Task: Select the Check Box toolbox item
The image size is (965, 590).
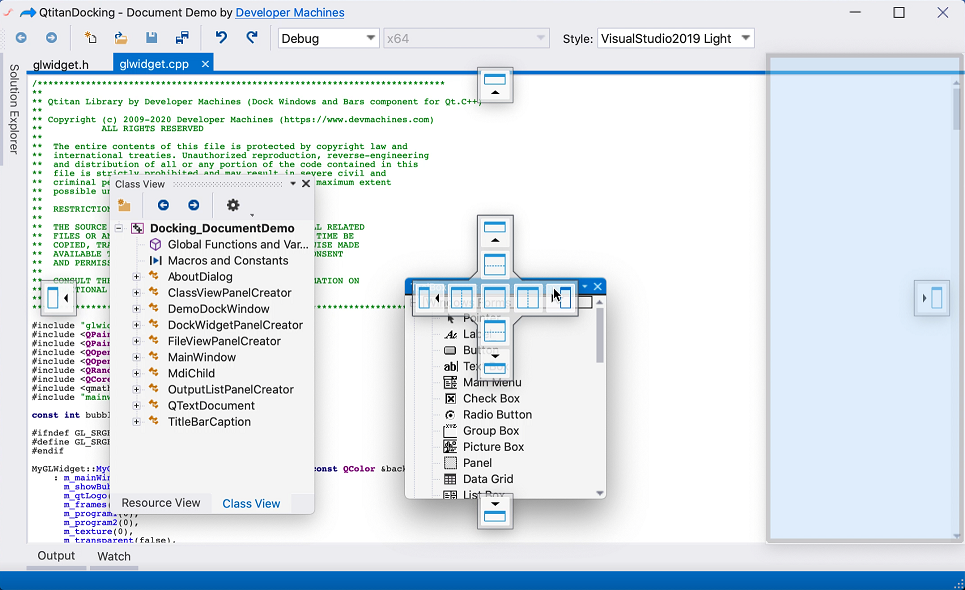Action: pyautogui.click(x=491, y=399)
